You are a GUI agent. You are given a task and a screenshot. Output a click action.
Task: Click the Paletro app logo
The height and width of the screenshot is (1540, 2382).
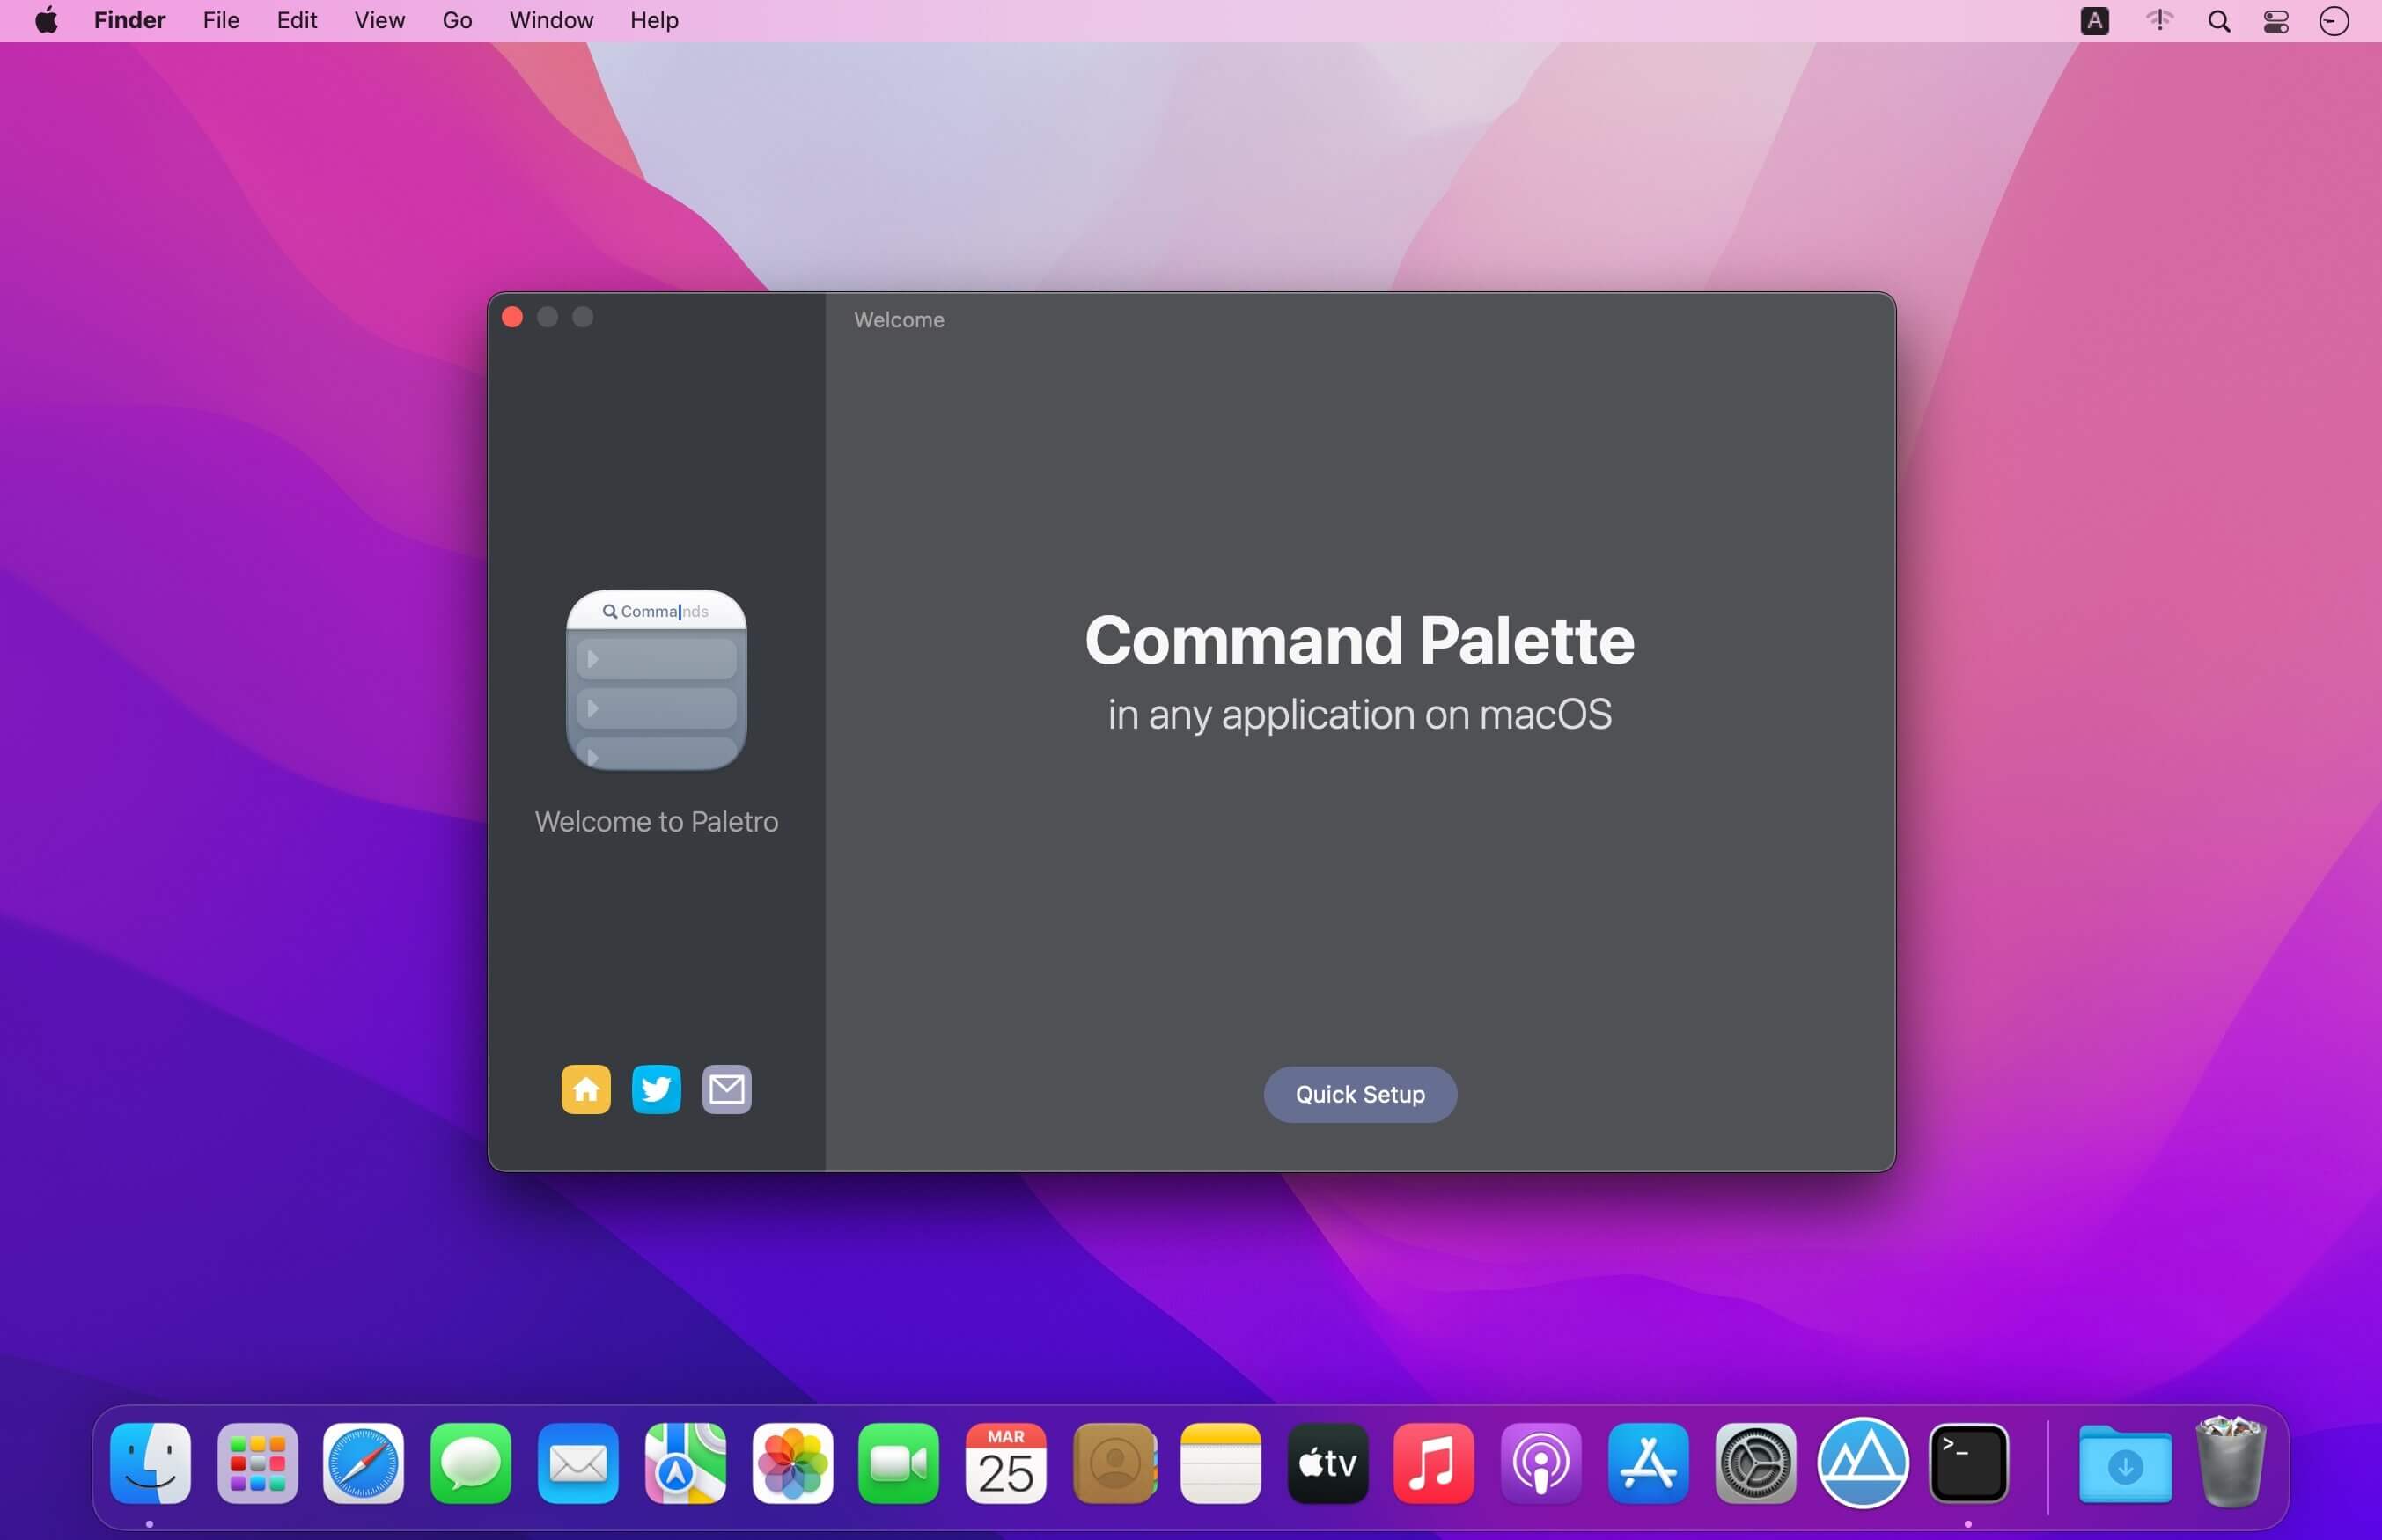(x=656, y=680)
